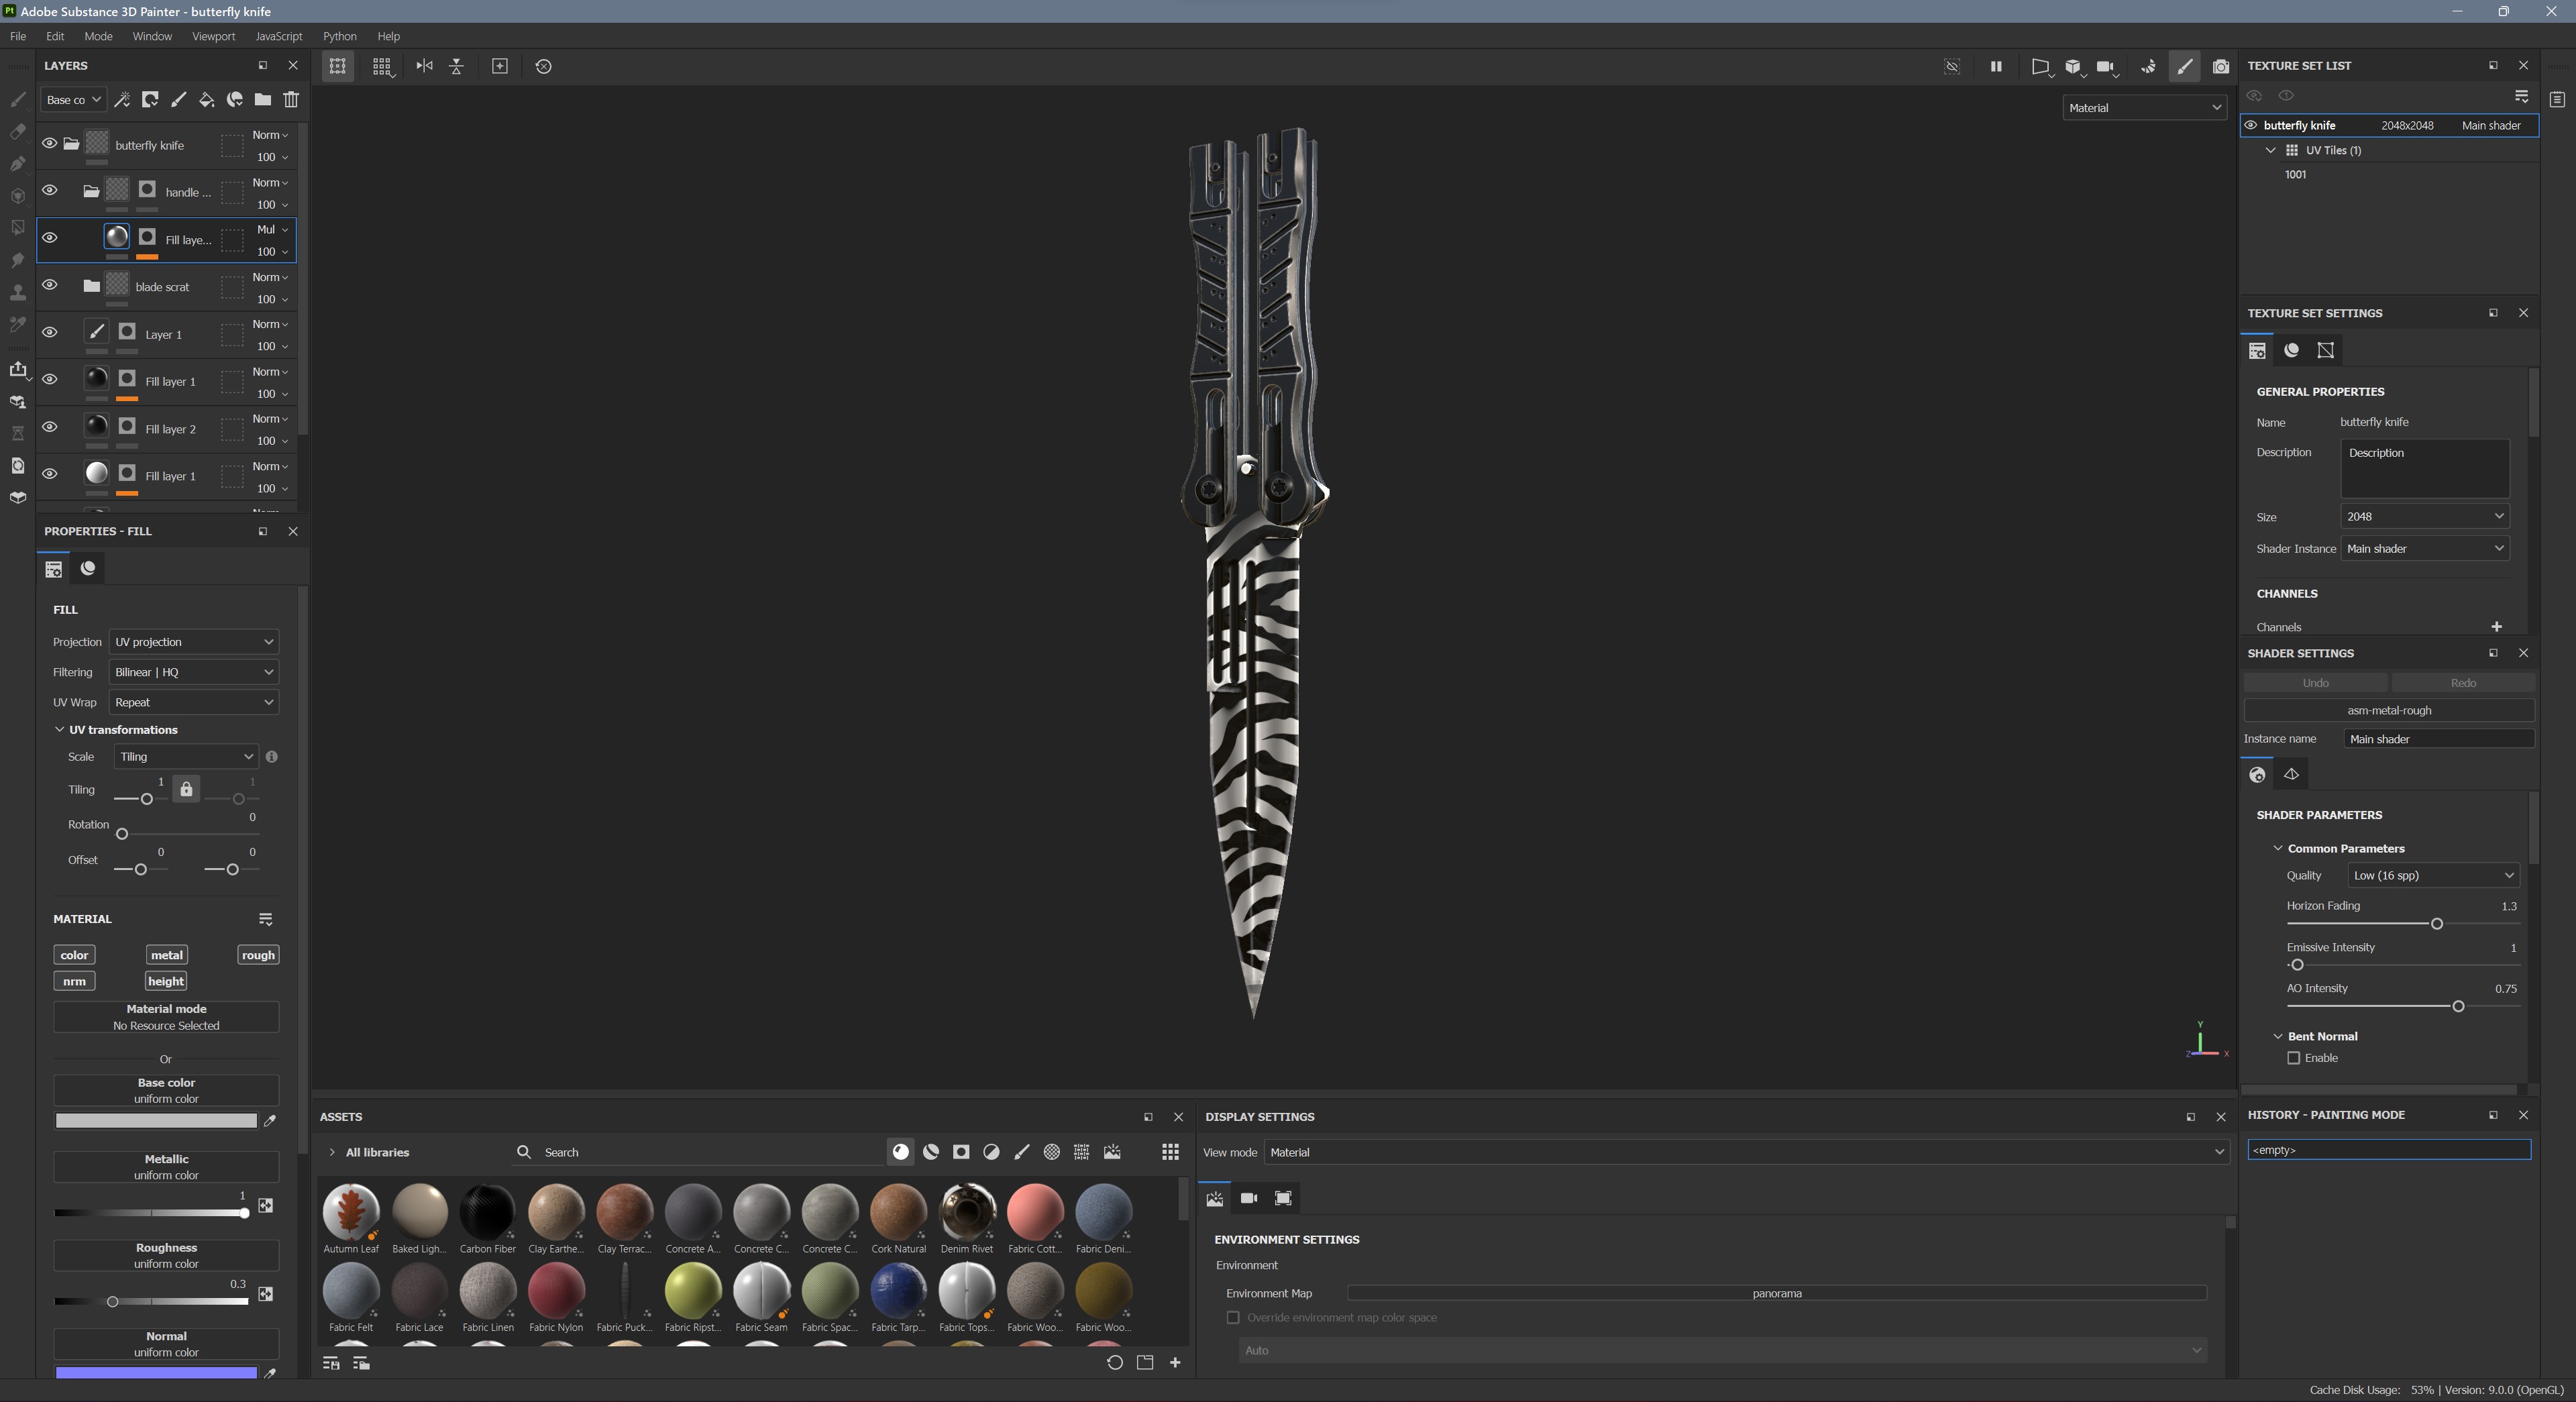2576x1402 pixels.
Task: Select the Carbon Fiber material thumbnail
Action: click(x=487, y=1219)
